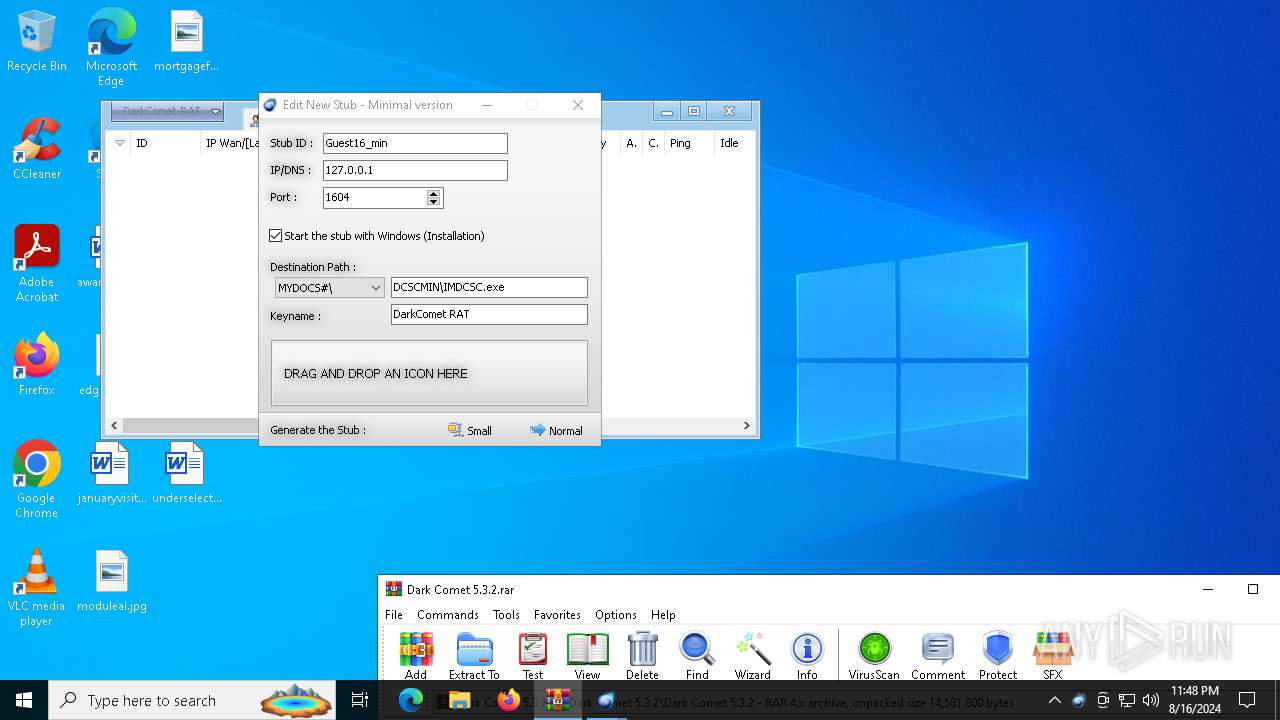Open the Favorites menu in WinRAR

[x=557, y=615]
